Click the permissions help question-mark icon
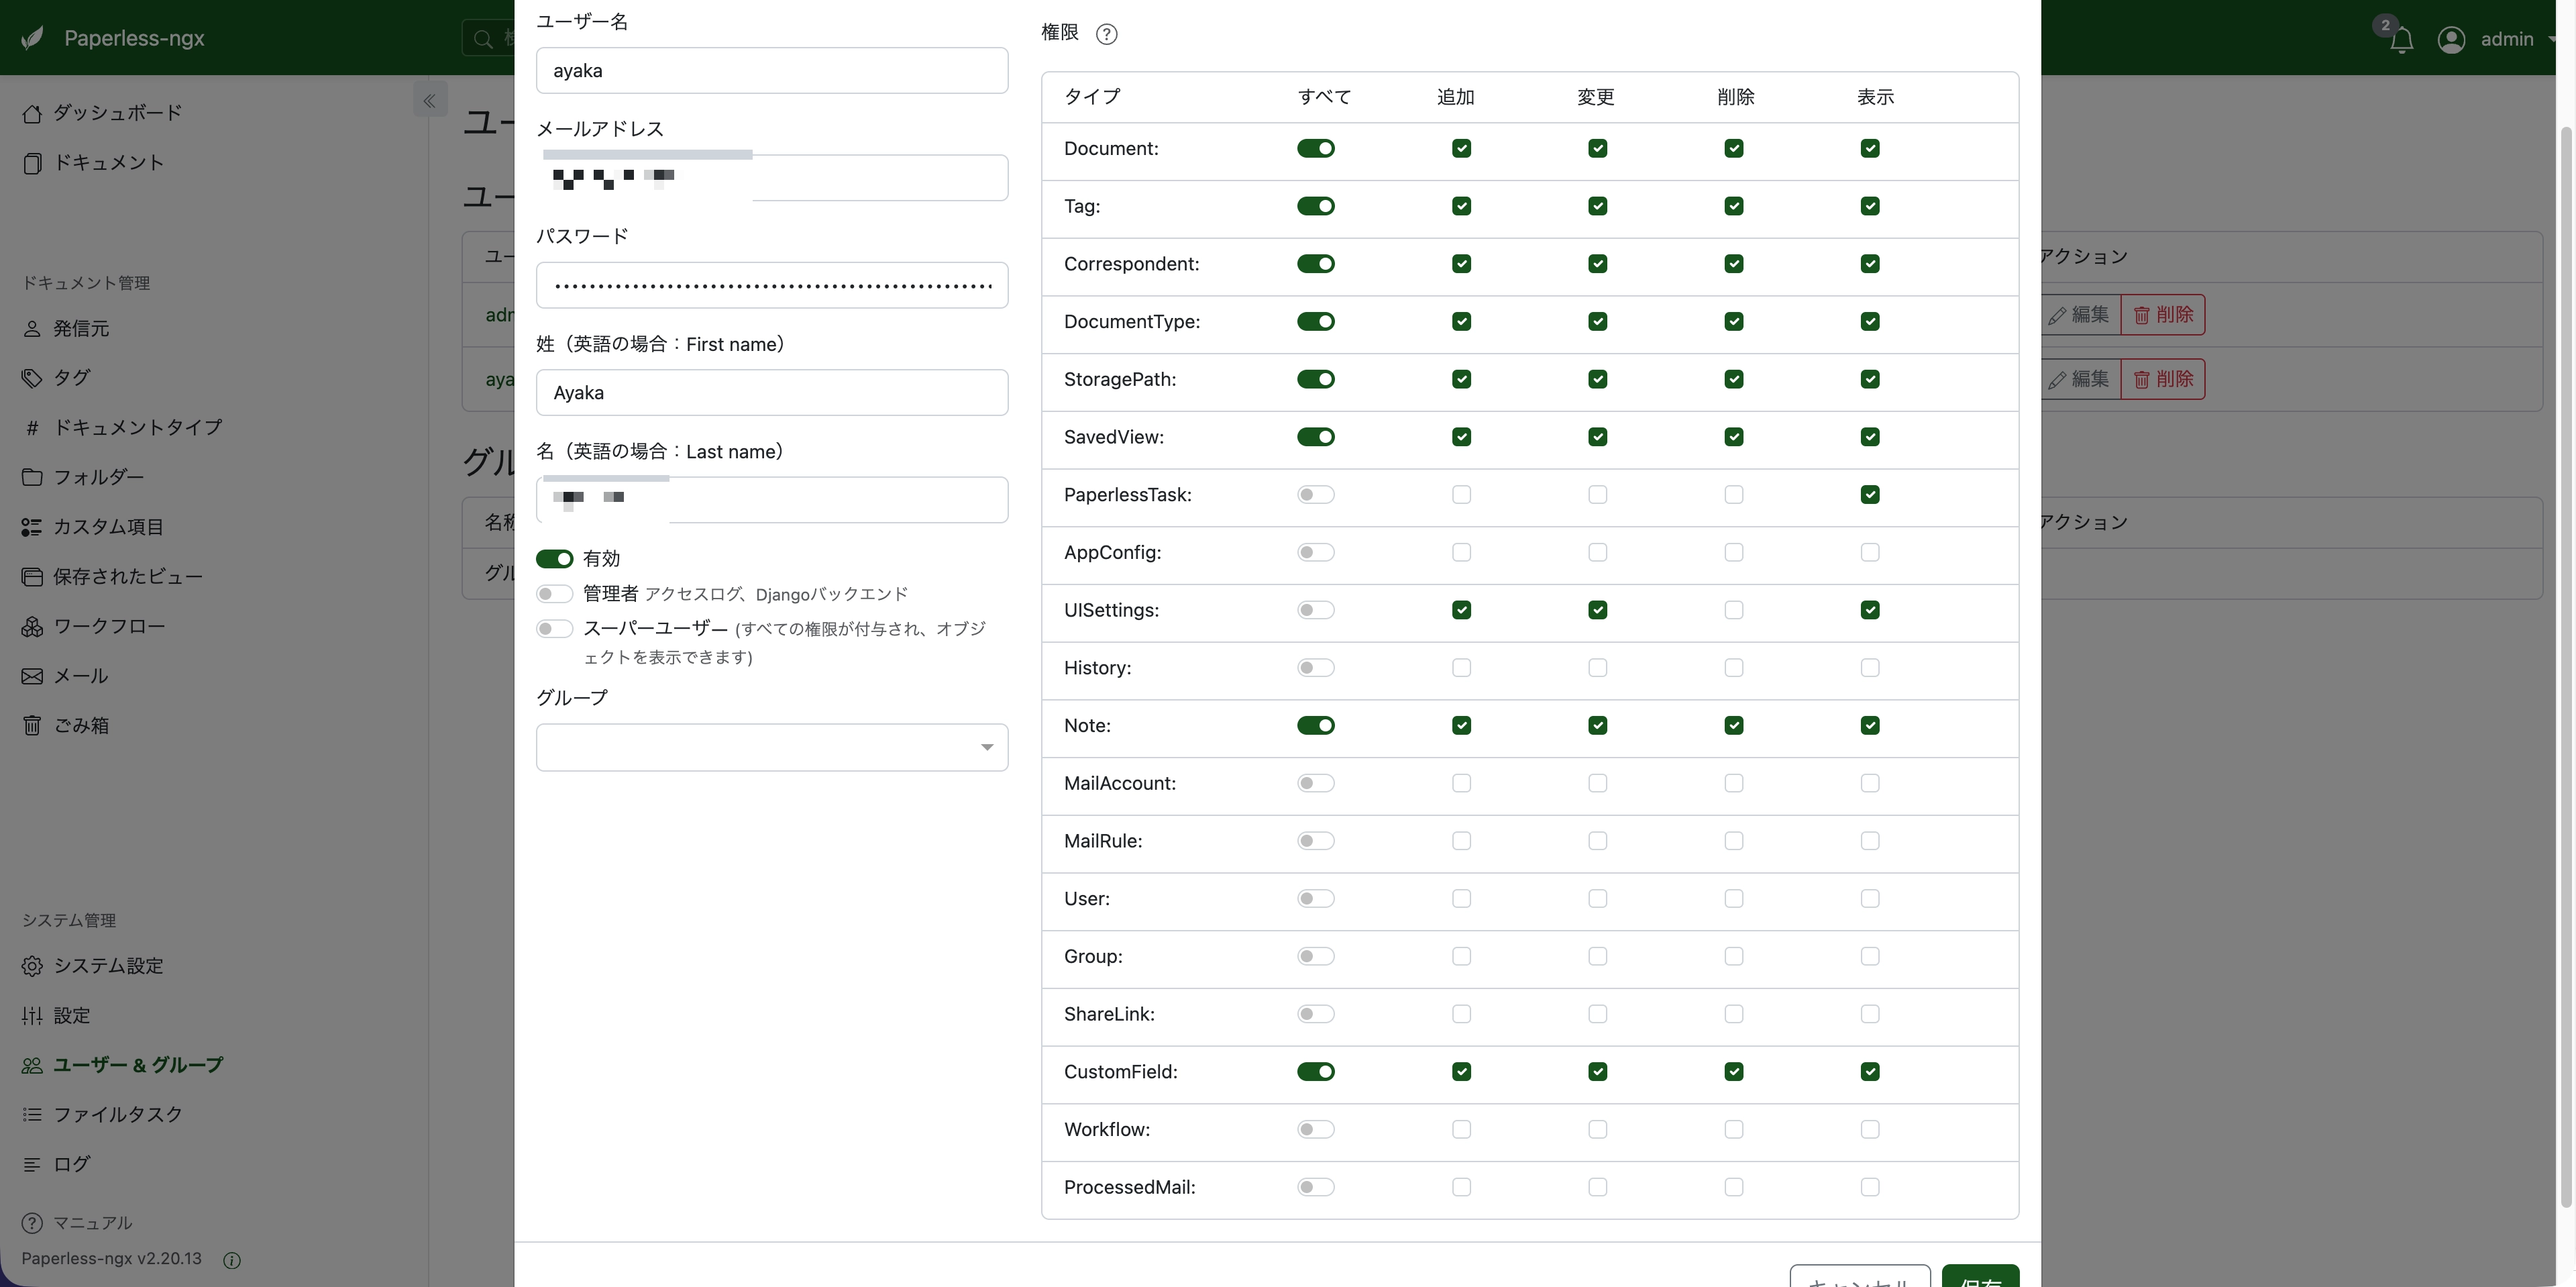 point(1106,34)
